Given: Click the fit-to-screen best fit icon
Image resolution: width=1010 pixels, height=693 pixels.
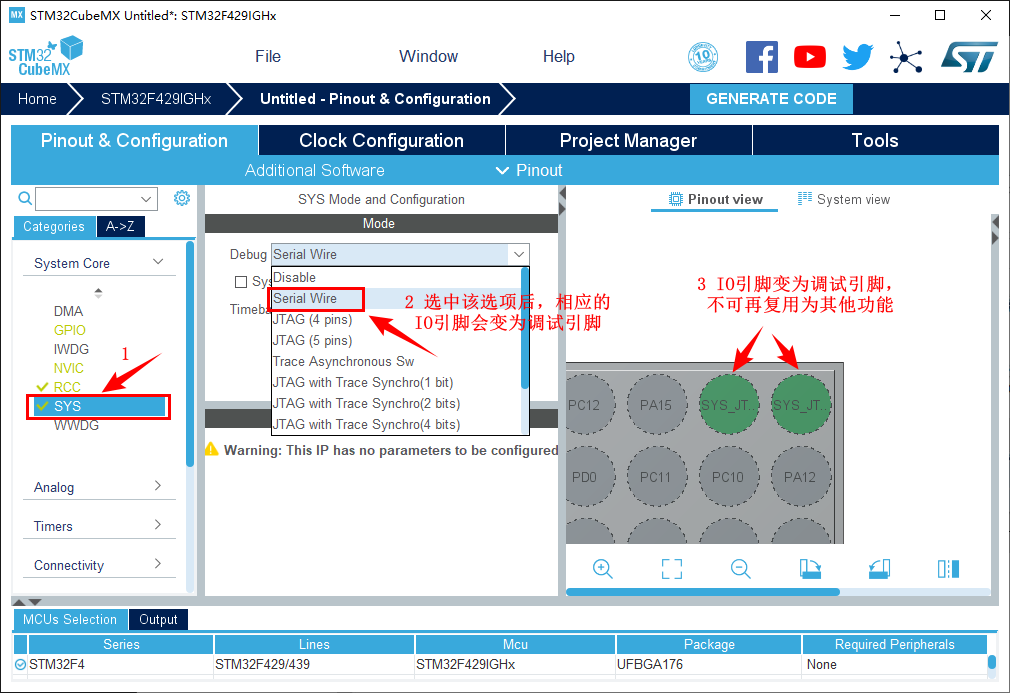Looking at the screenshot, I should [672, 569].
